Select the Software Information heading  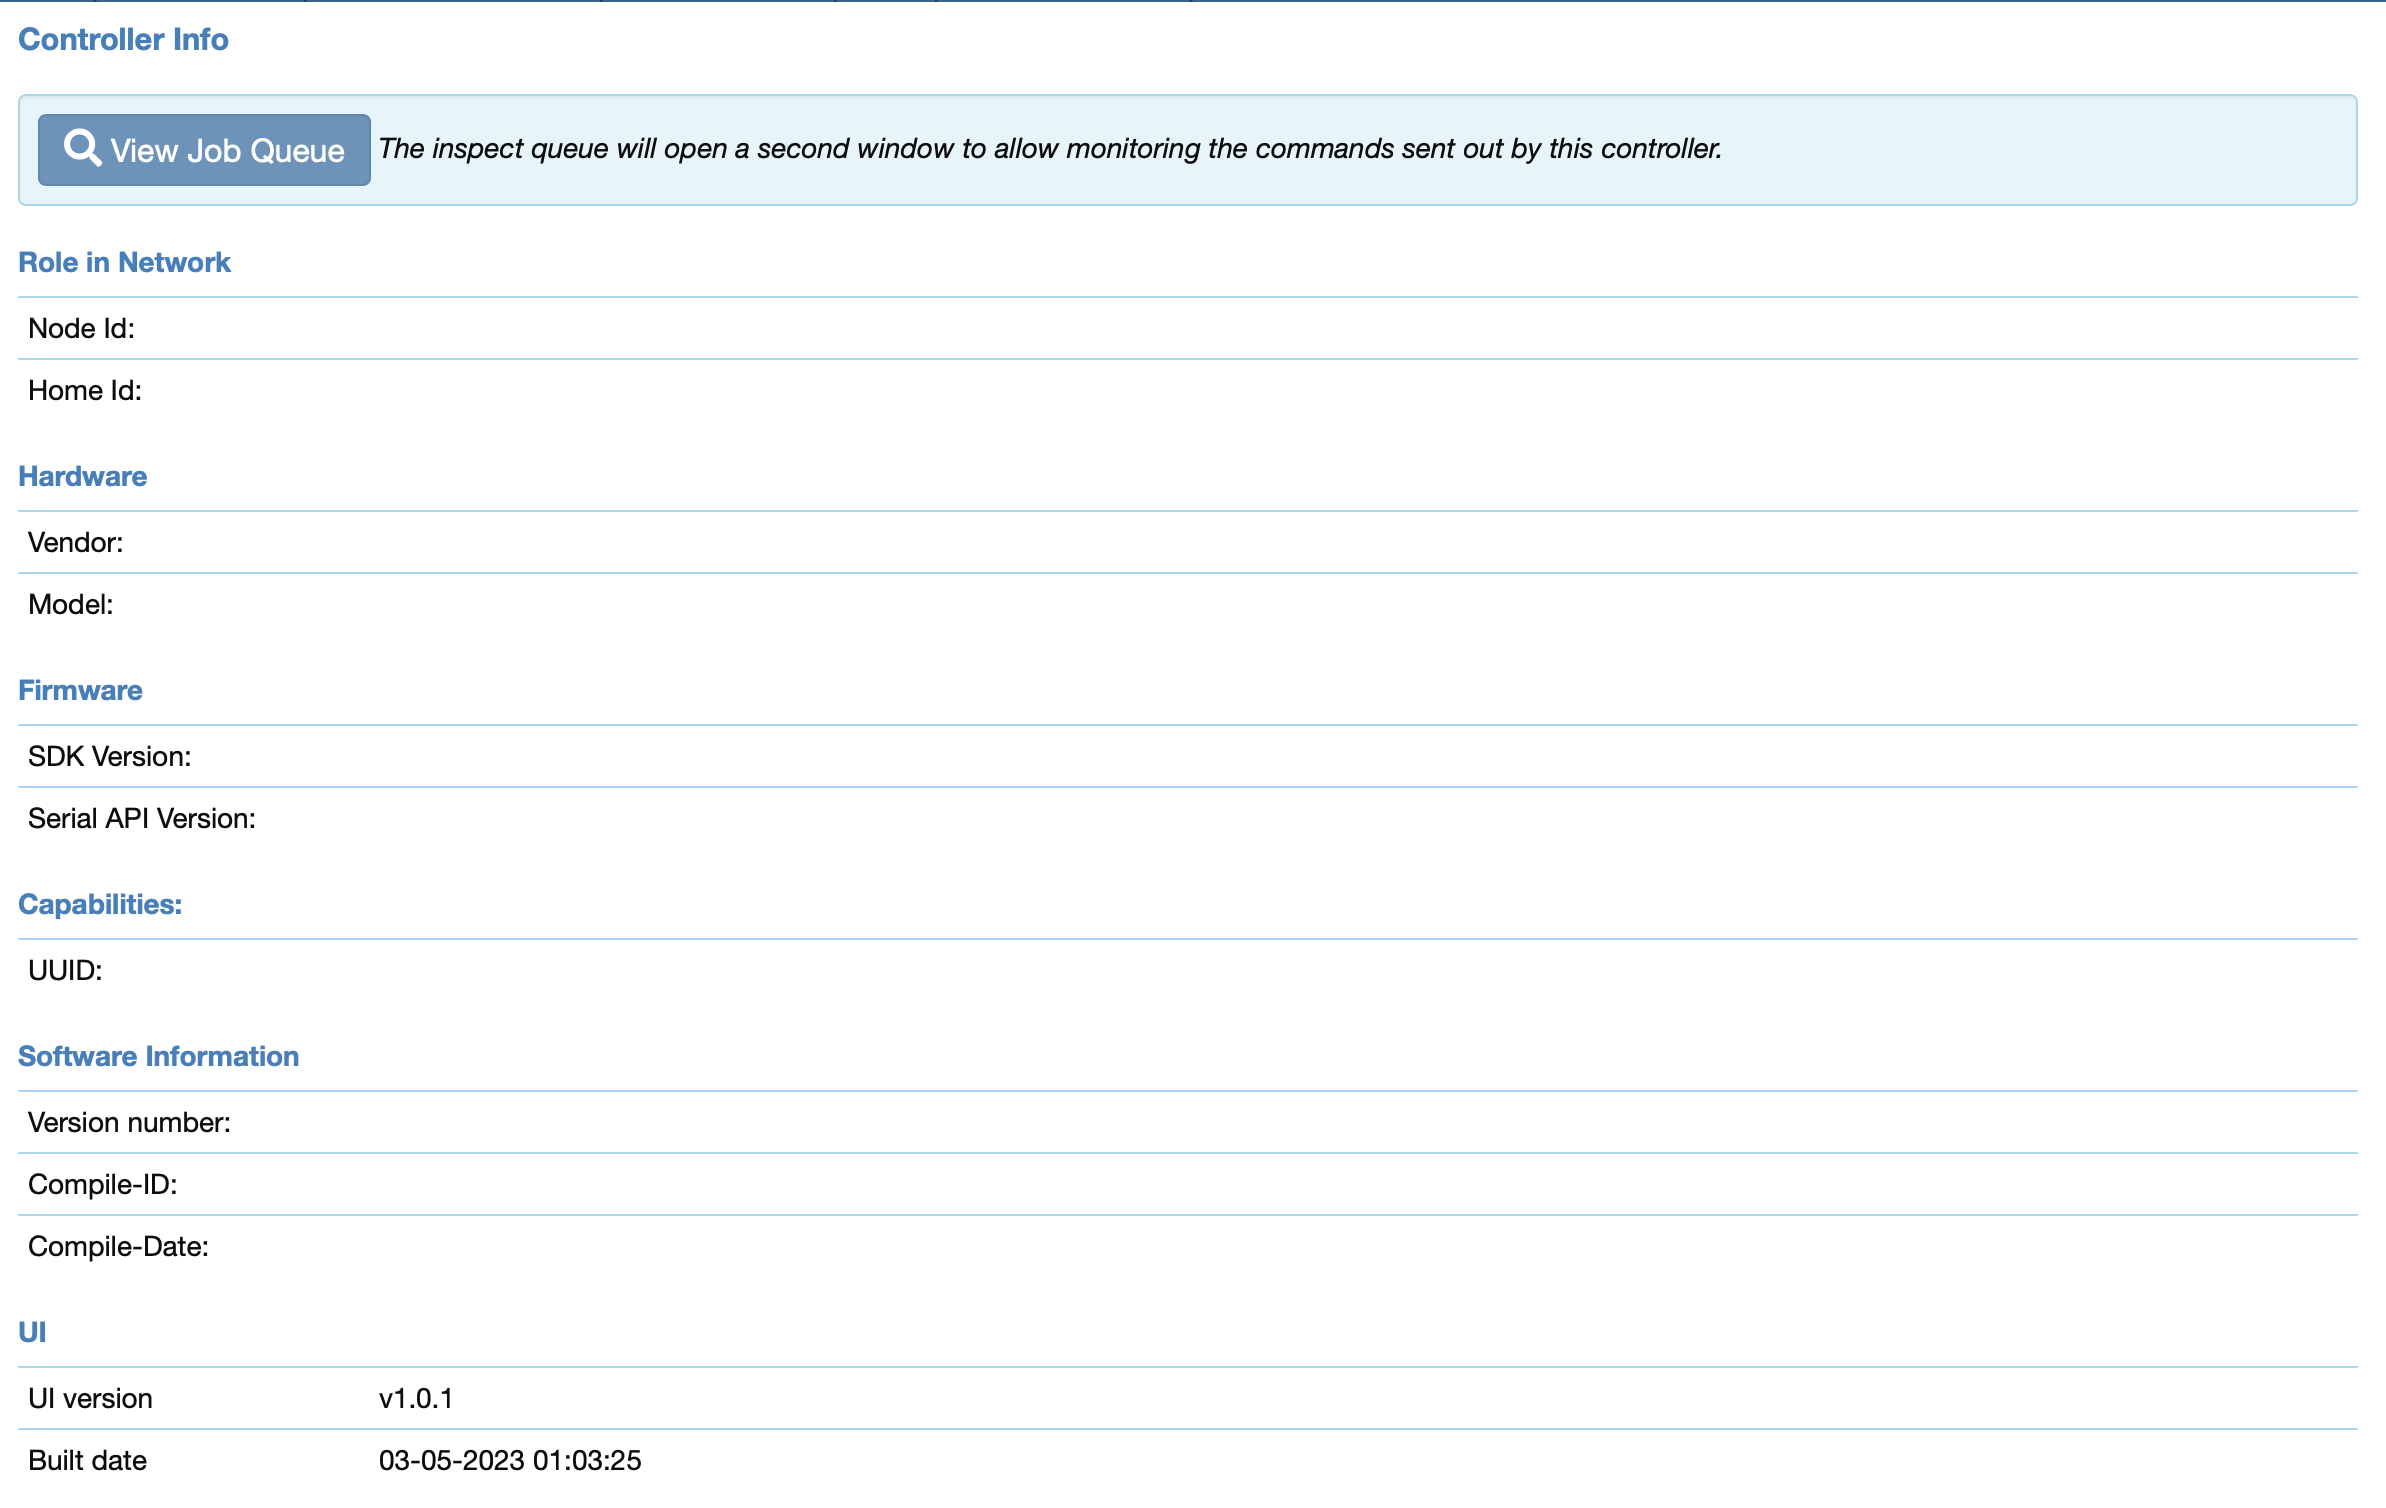click(158, 1056)
